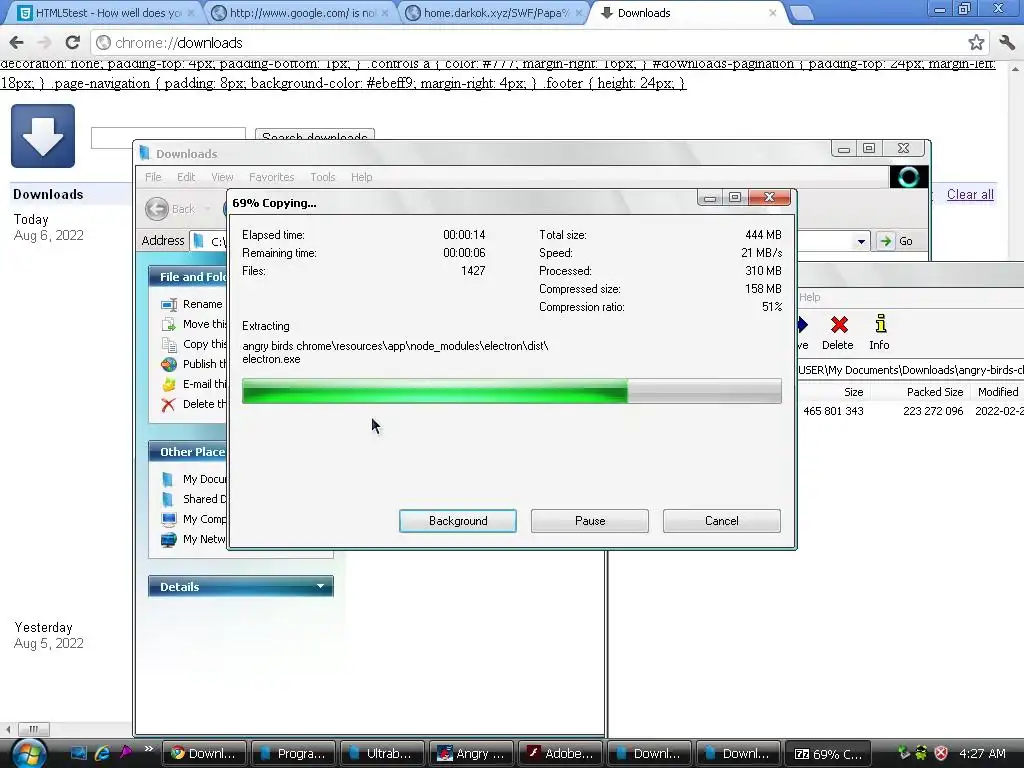Click the Windows Start orb
This screenshot has width=1024, height=768.
point(29,753)
